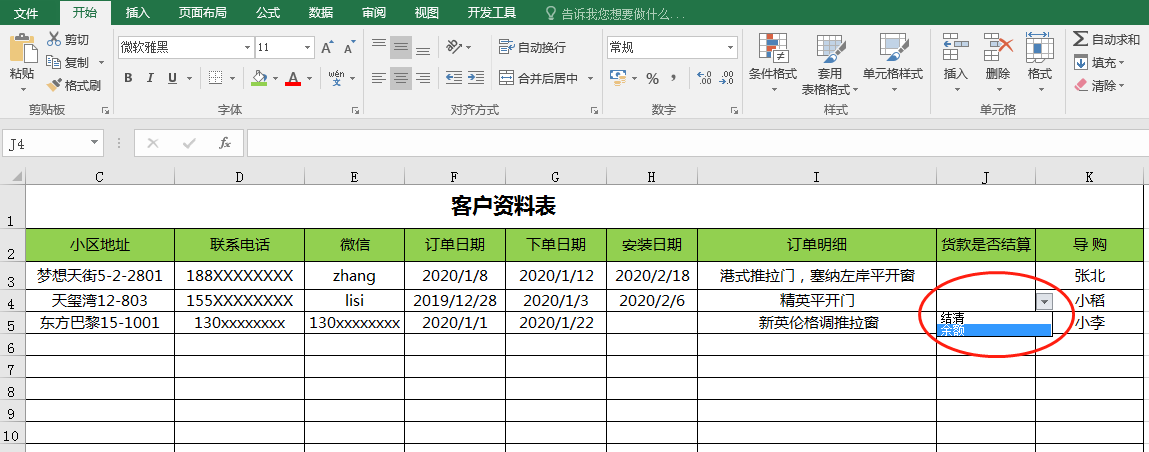Open the Name Box dropdown arrow
This screenshot has width=1149, height=452.
click(x=95, y=144)
